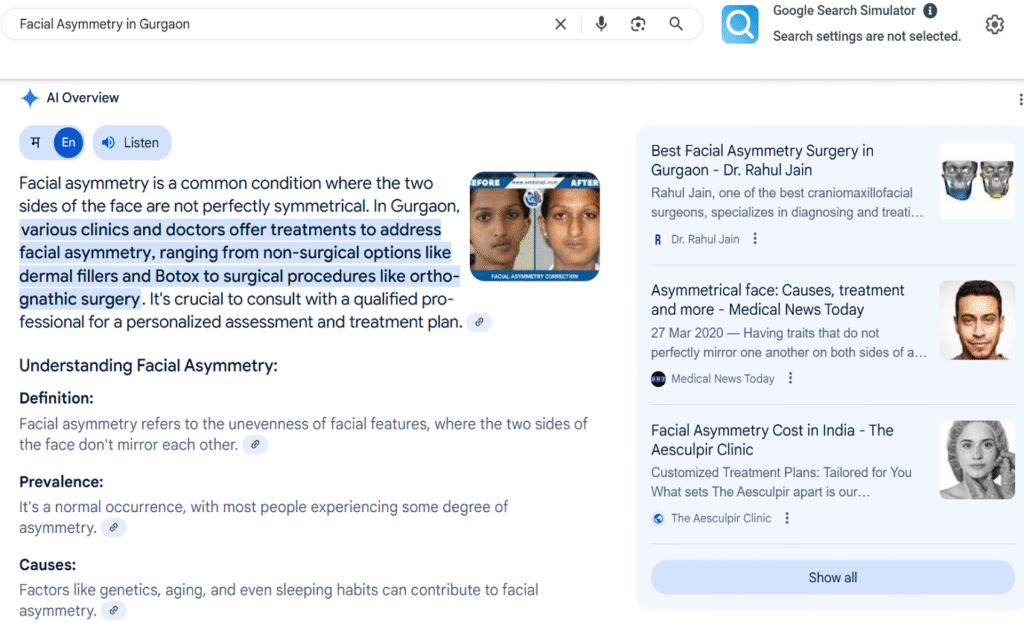
Task: Open the man's face thumbnail for Medical News Today
Action: tap(977, 320)
